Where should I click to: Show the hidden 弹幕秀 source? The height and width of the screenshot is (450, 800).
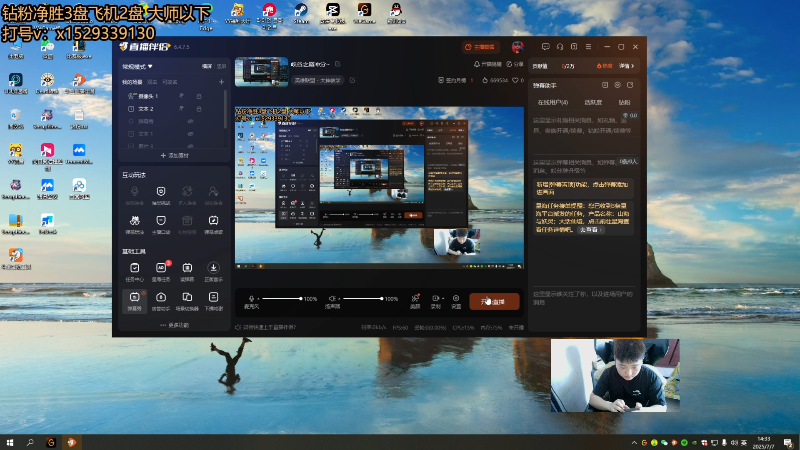tap(190, 121)
